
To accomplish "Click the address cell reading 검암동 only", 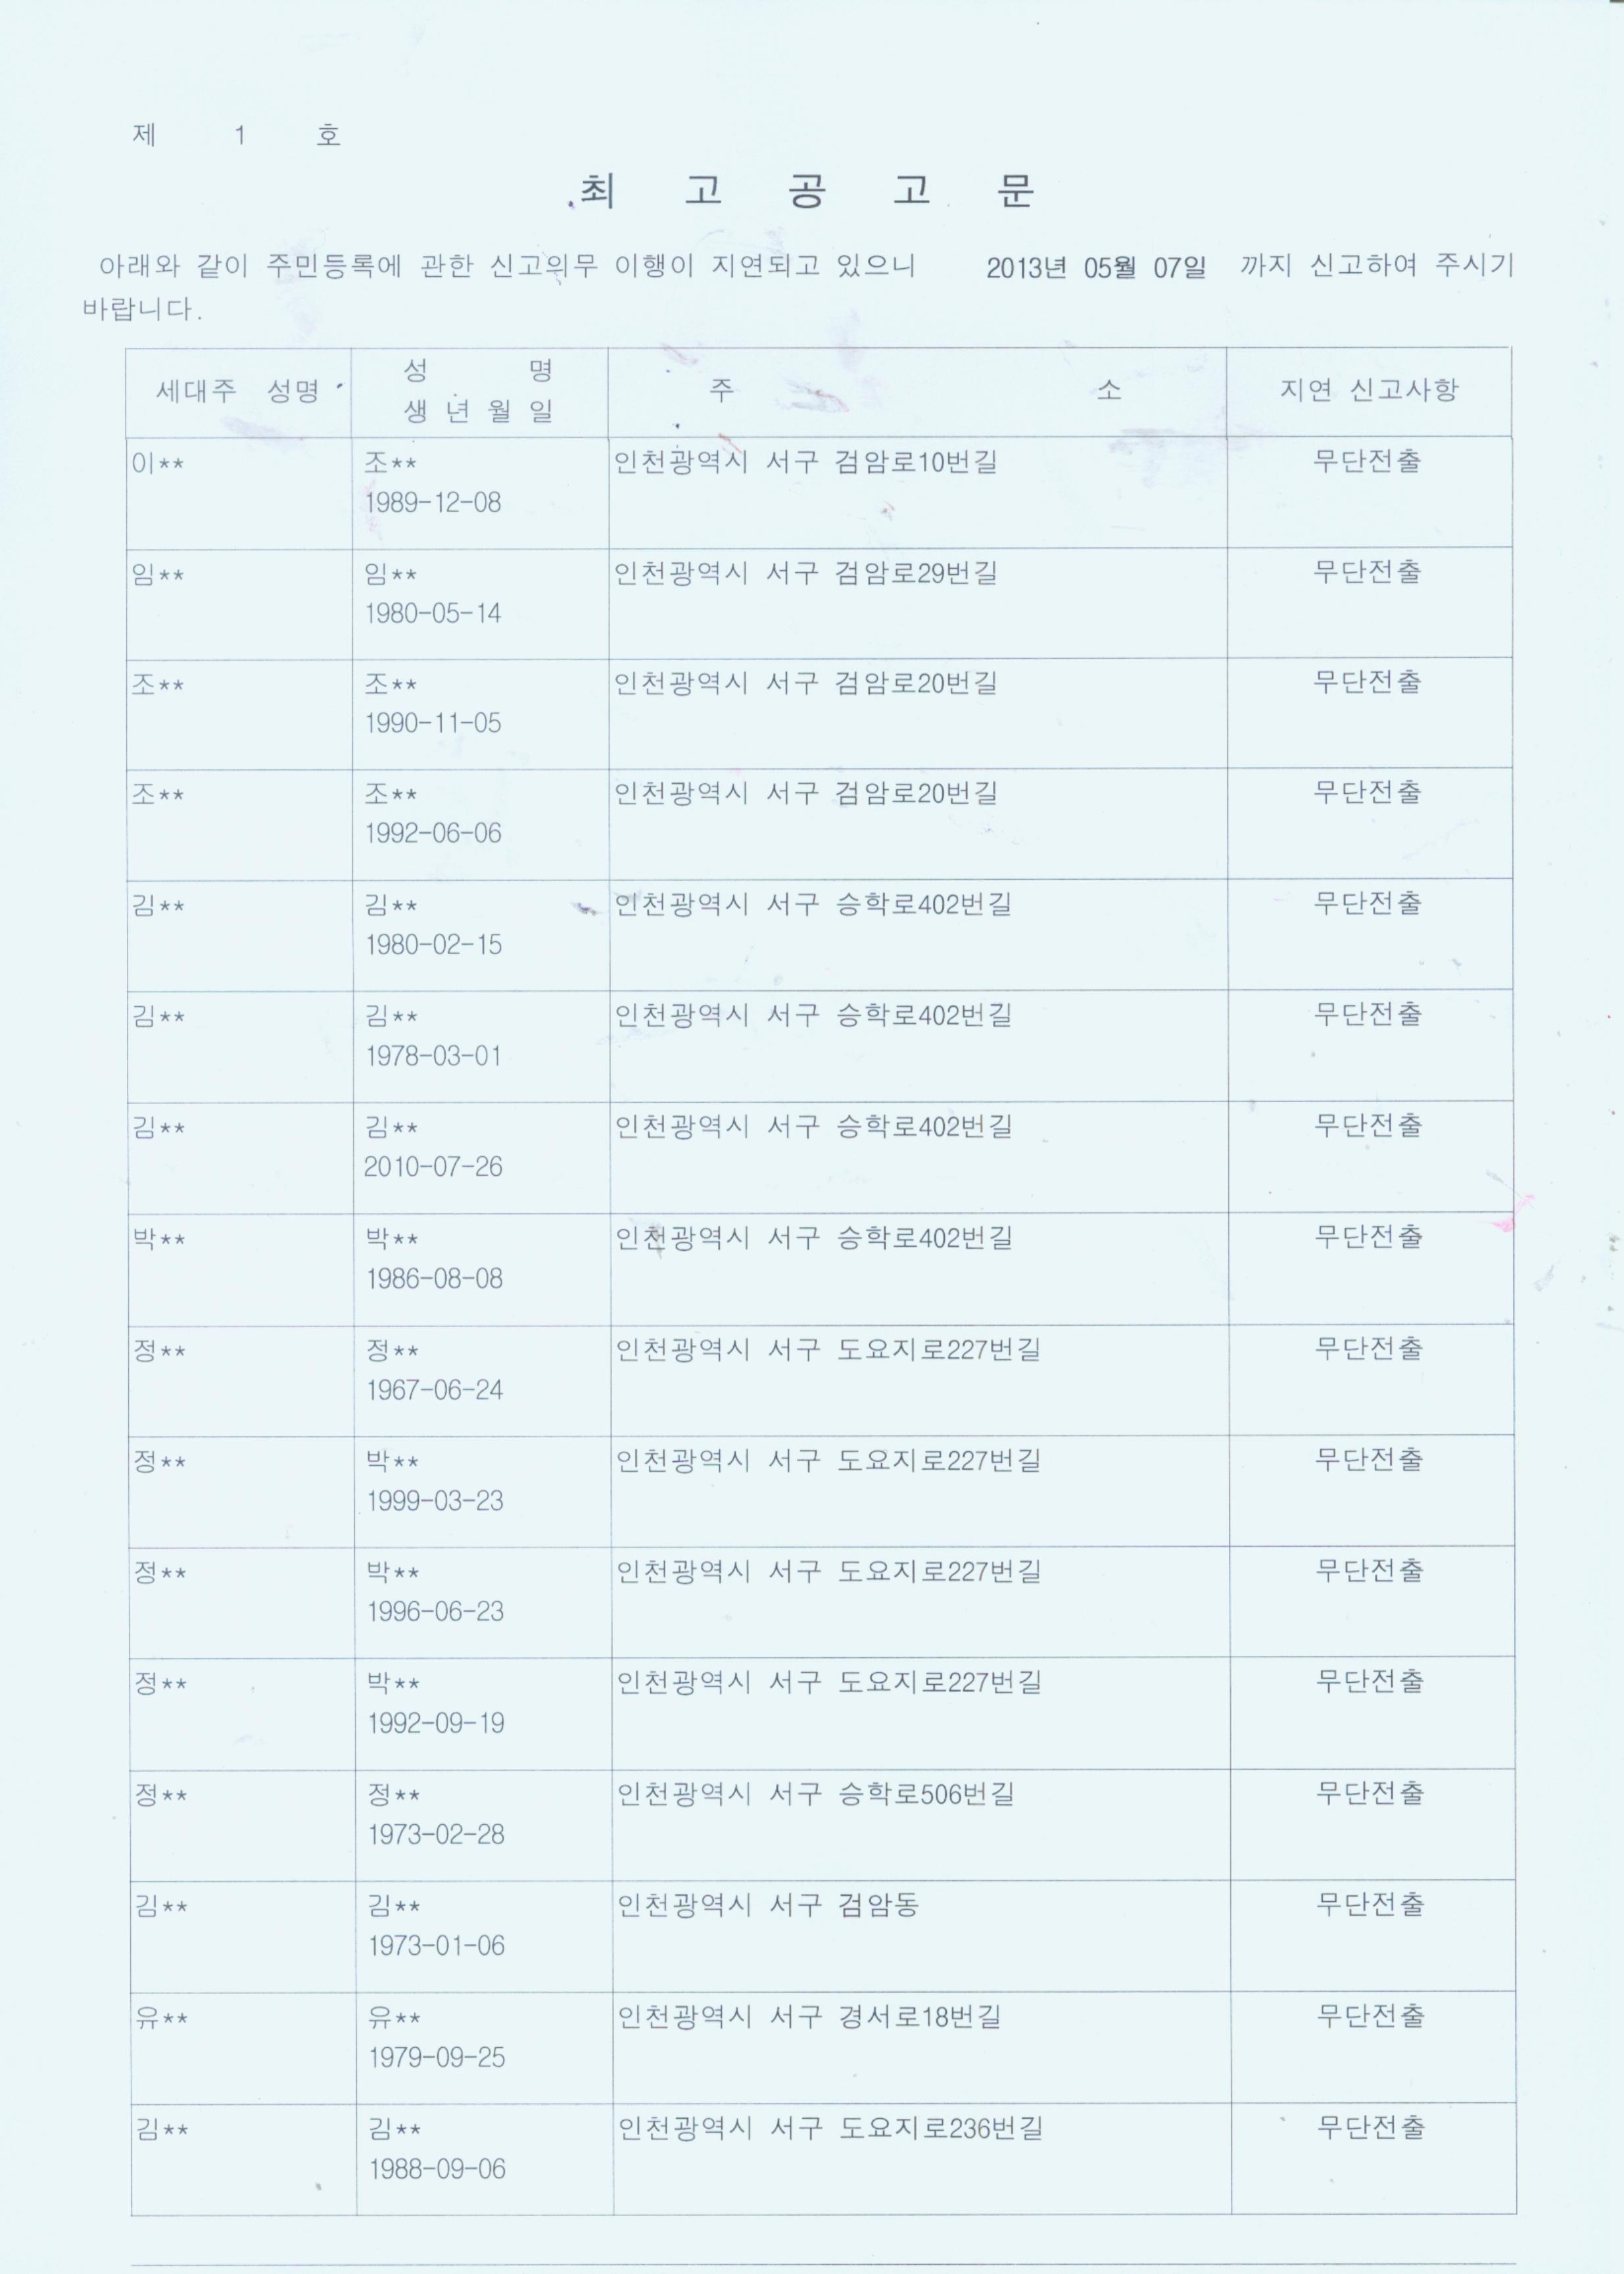I will [920, 1936].
